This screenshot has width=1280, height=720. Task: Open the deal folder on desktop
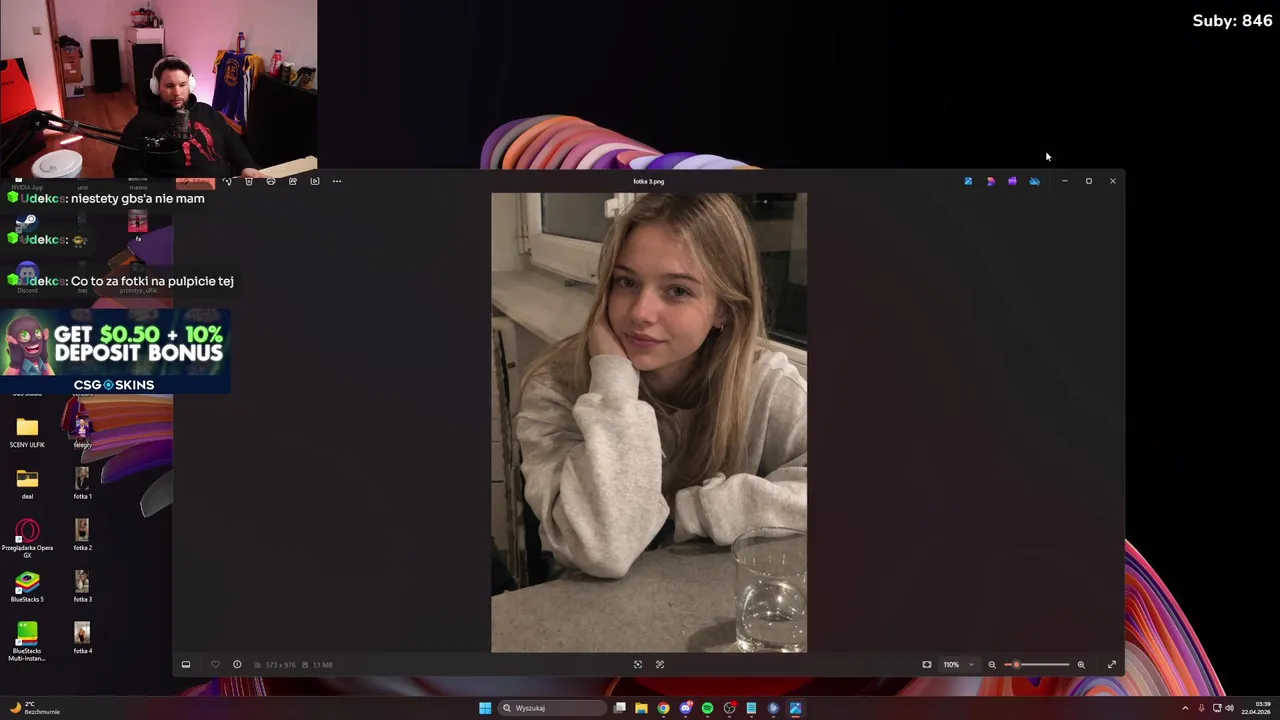click(x=27, y=484)
